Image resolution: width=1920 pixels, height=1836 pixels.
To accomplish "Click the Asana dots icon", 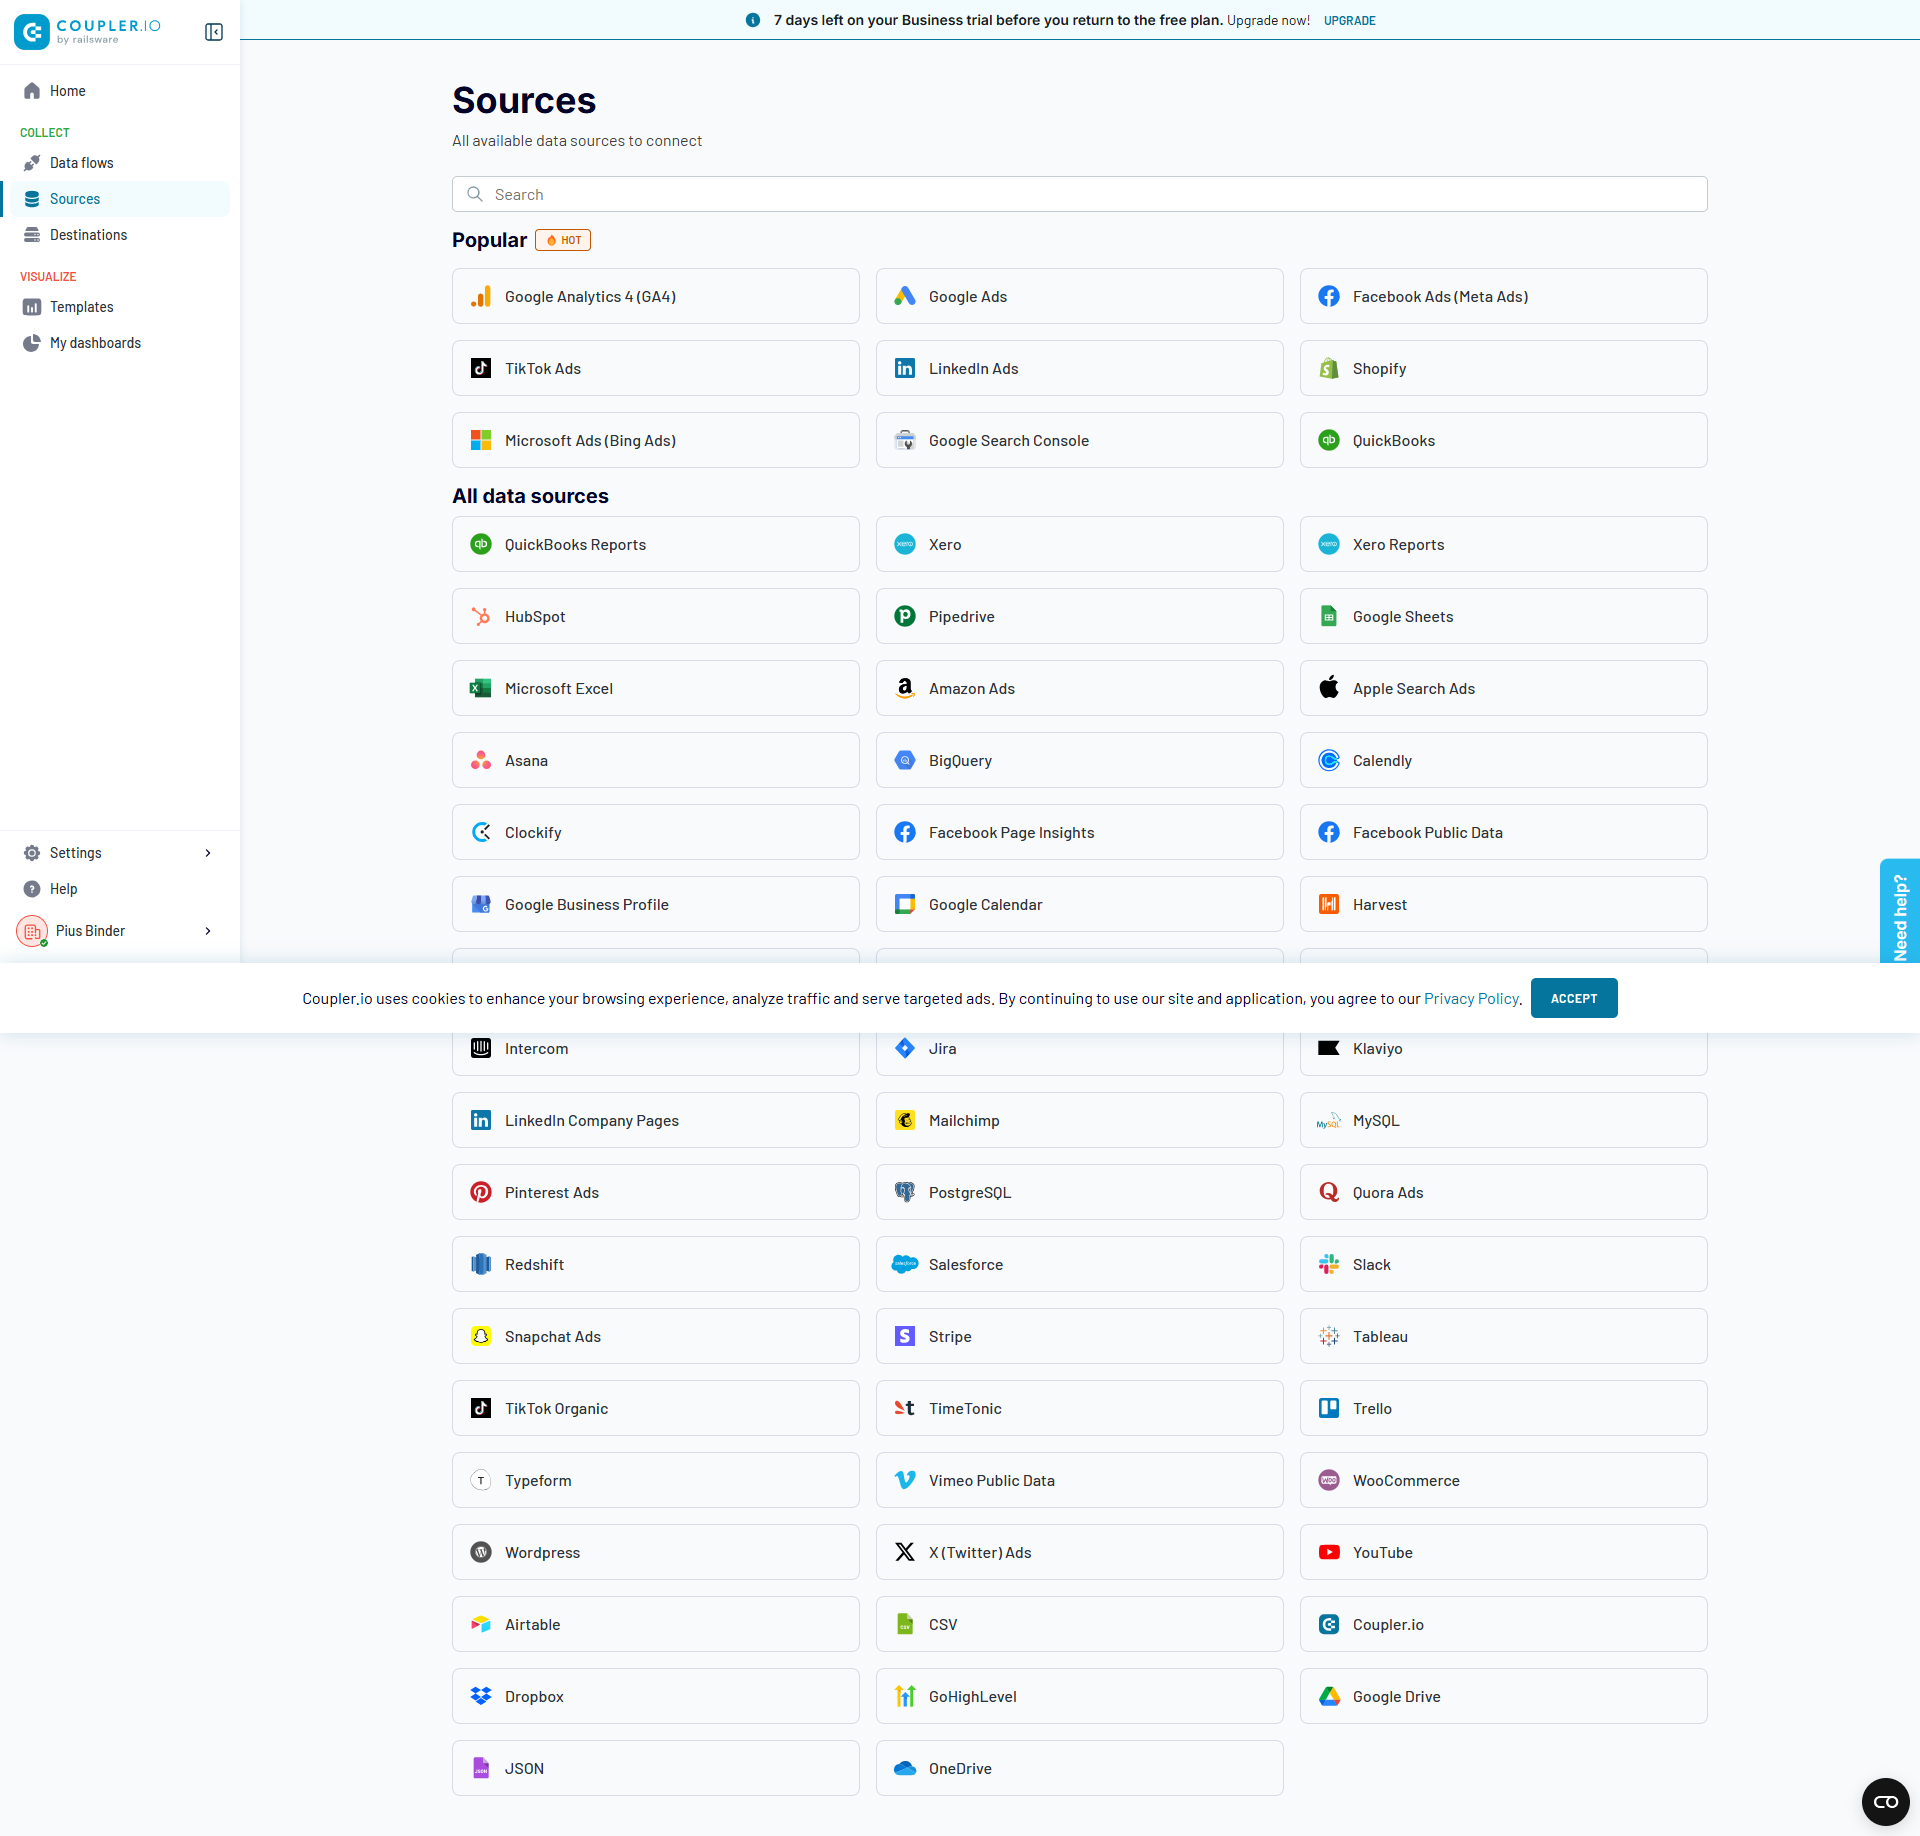I will tap(481, 761).
